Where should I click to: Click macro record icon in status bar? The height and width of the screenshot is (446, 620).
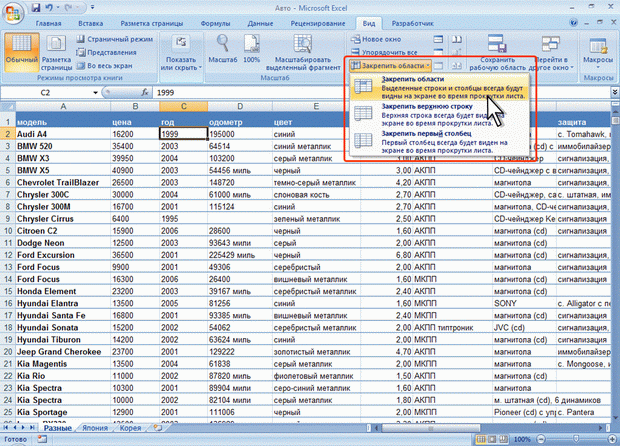coord(42,439)
